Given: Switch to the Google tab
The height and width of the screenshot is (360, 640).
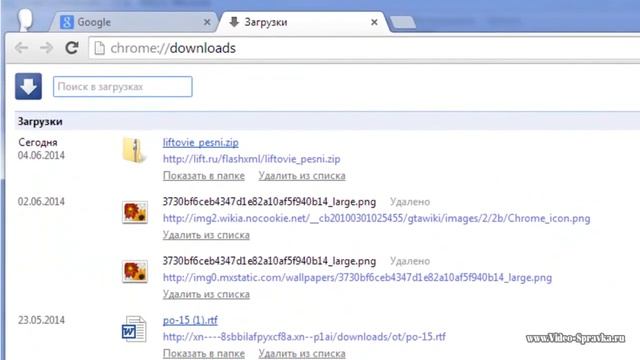Looking at the screenshot, I should coord(135,22).
